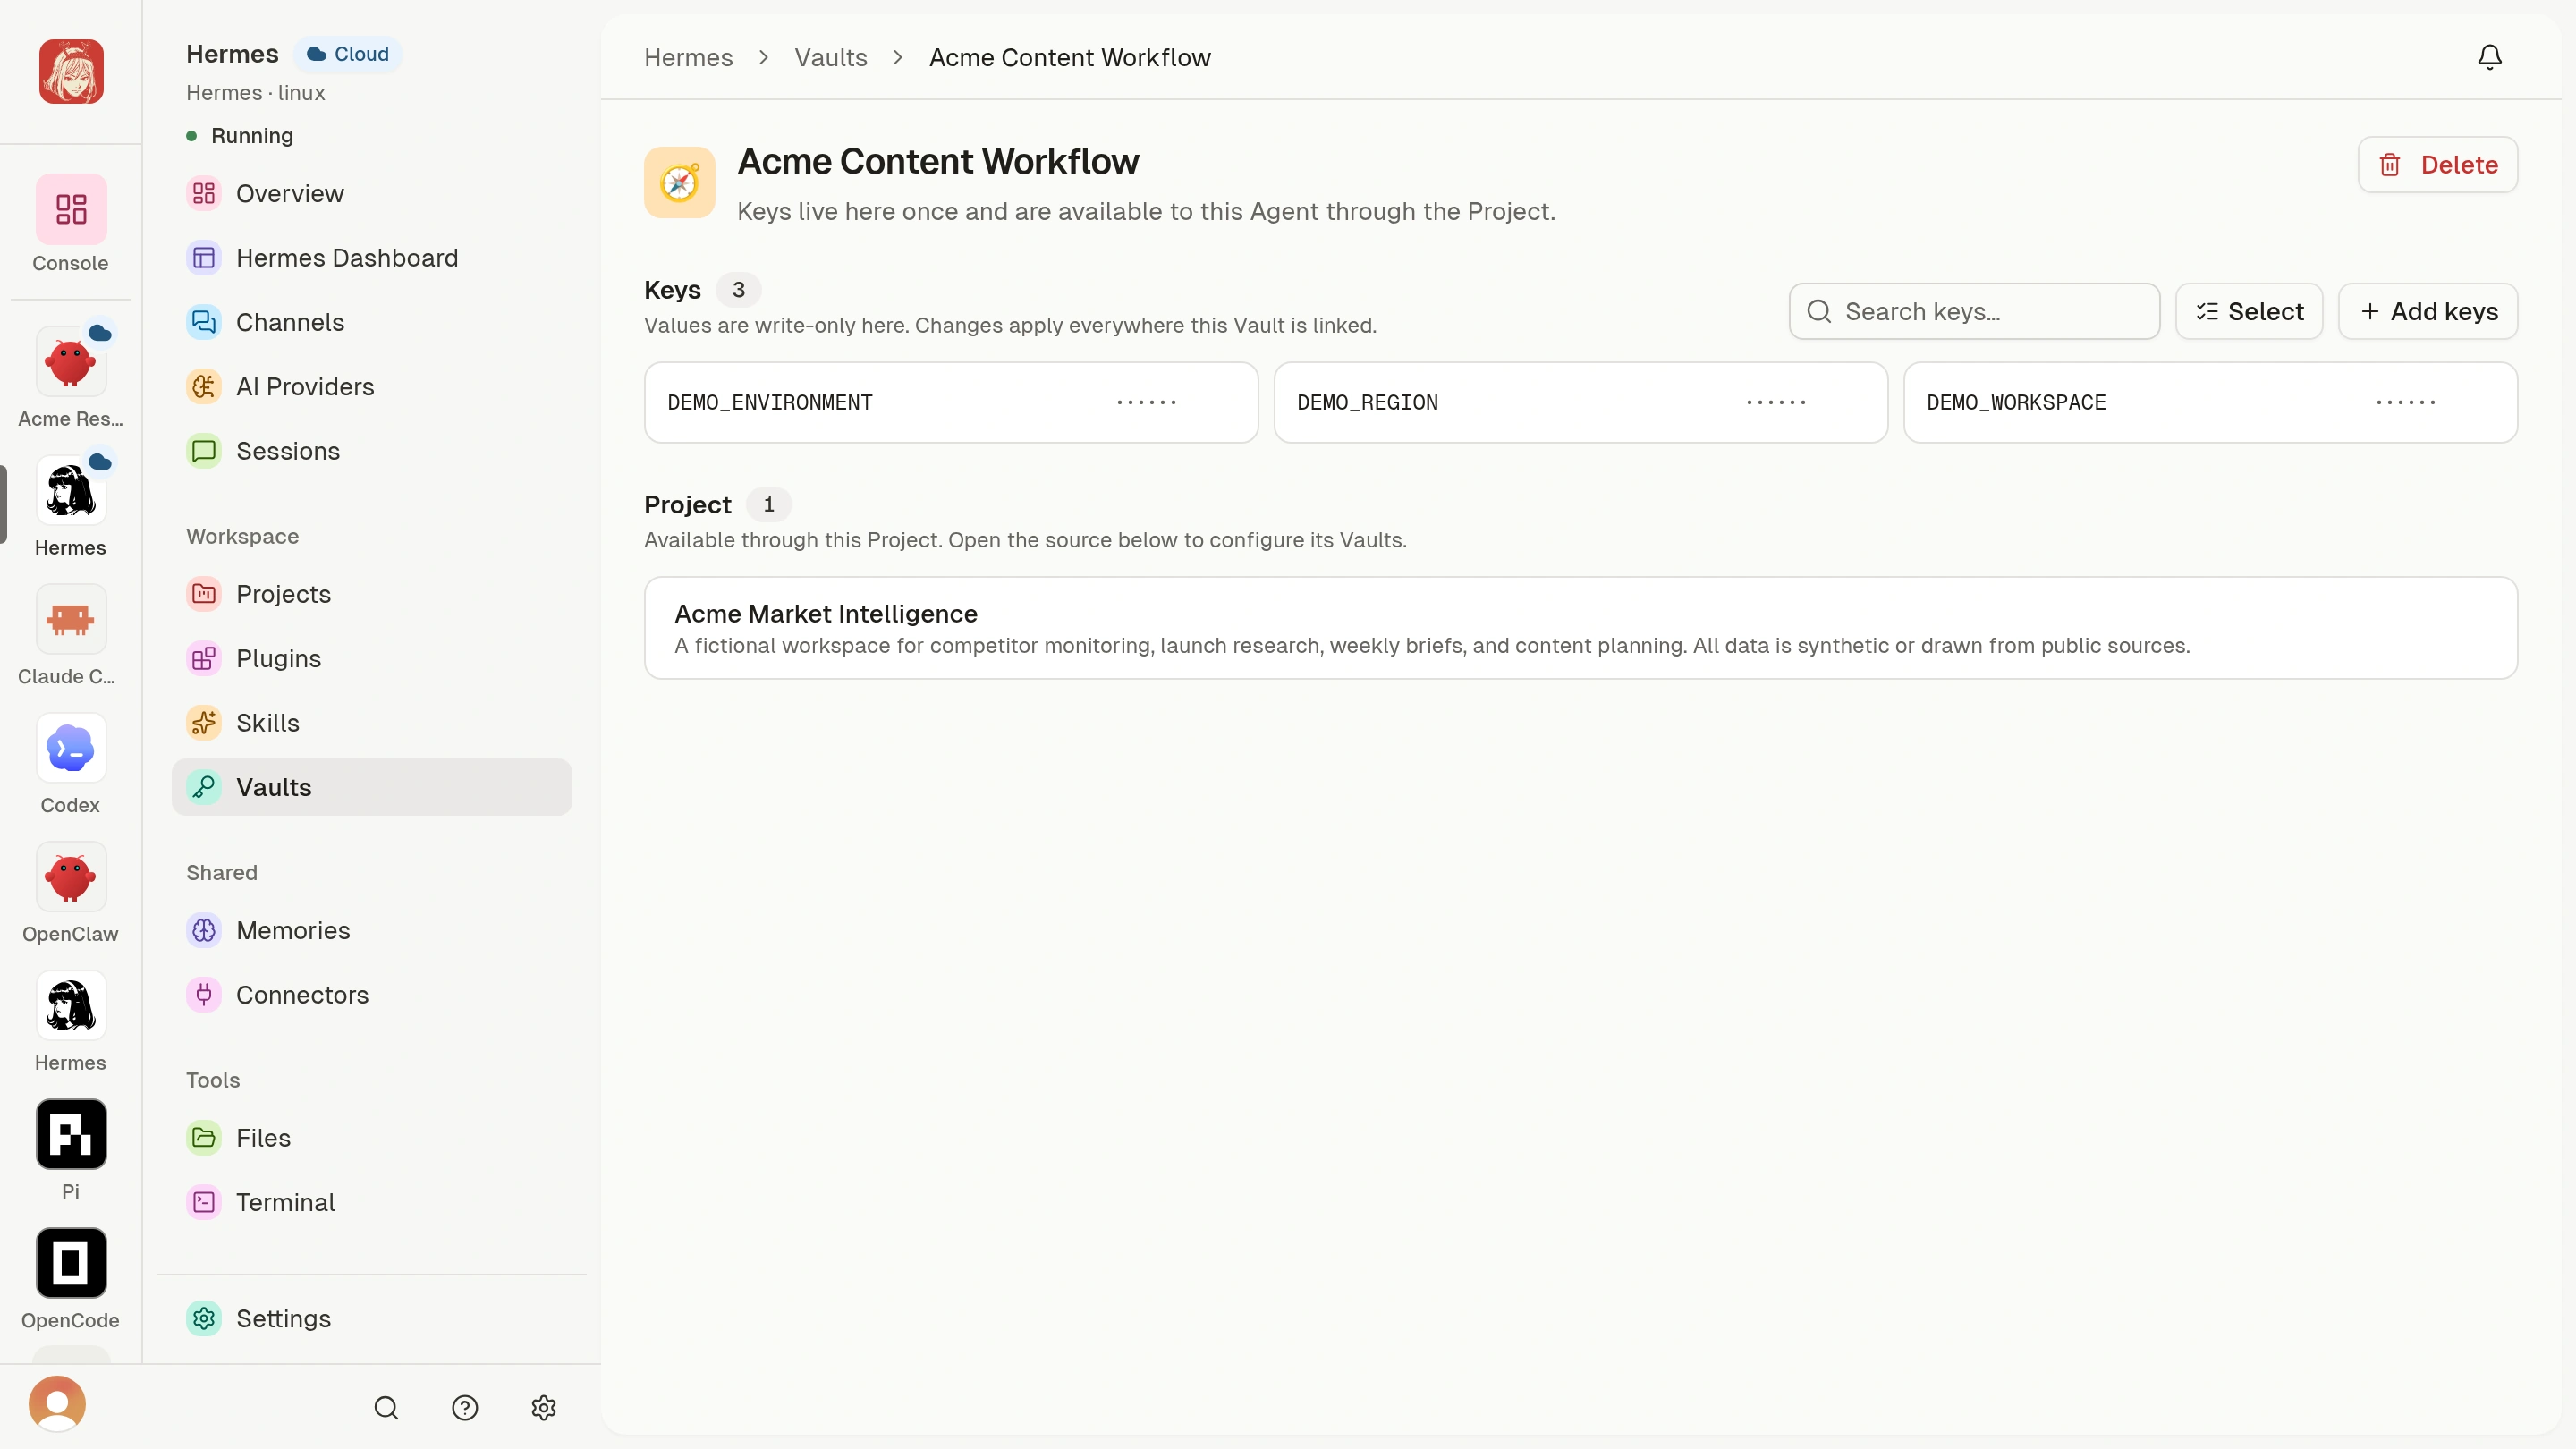
Task: Open the DEMO_ENVIRONMENT key card
Action: pyautogui.click(x=951, y=403)
